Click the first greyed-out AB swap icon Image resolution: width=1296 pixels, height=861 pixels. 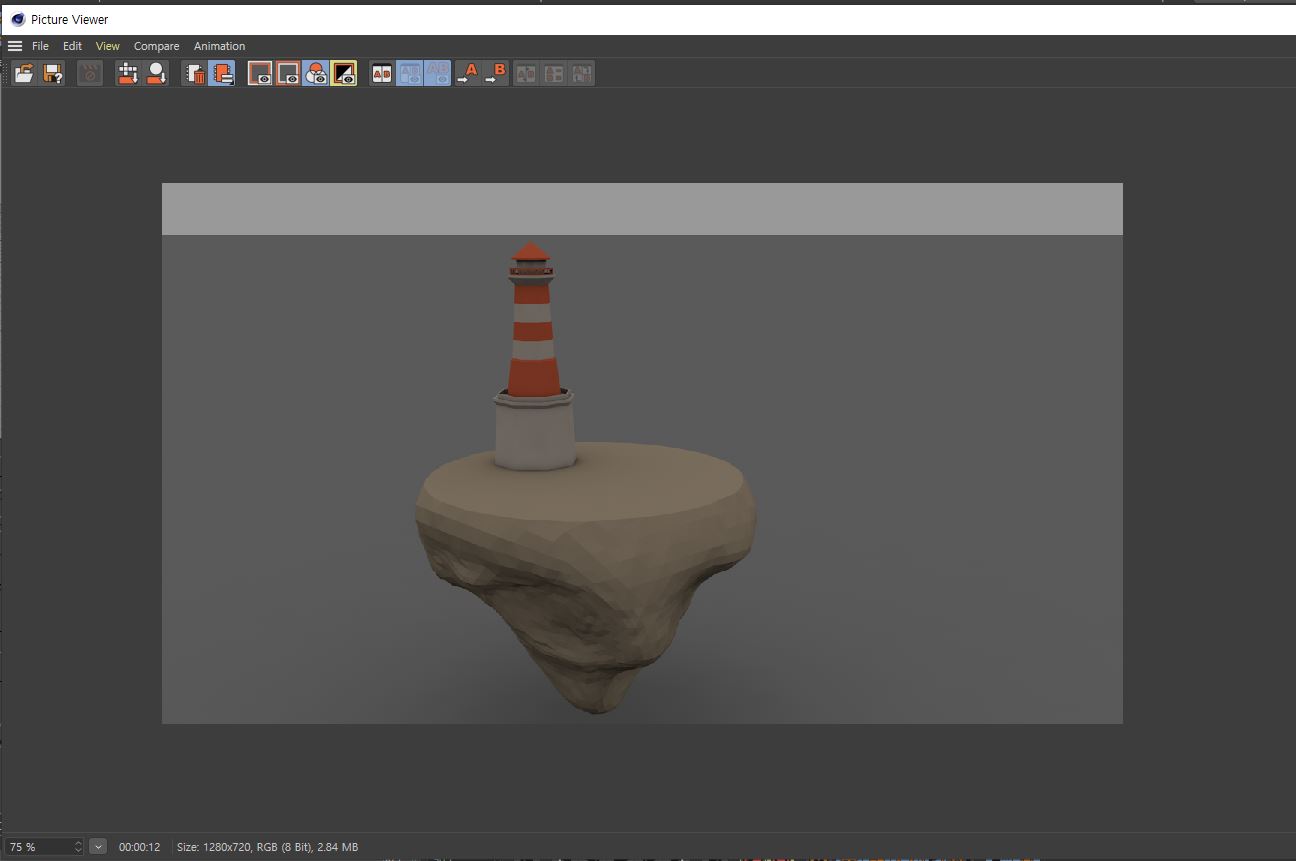(x=525, y=73)
